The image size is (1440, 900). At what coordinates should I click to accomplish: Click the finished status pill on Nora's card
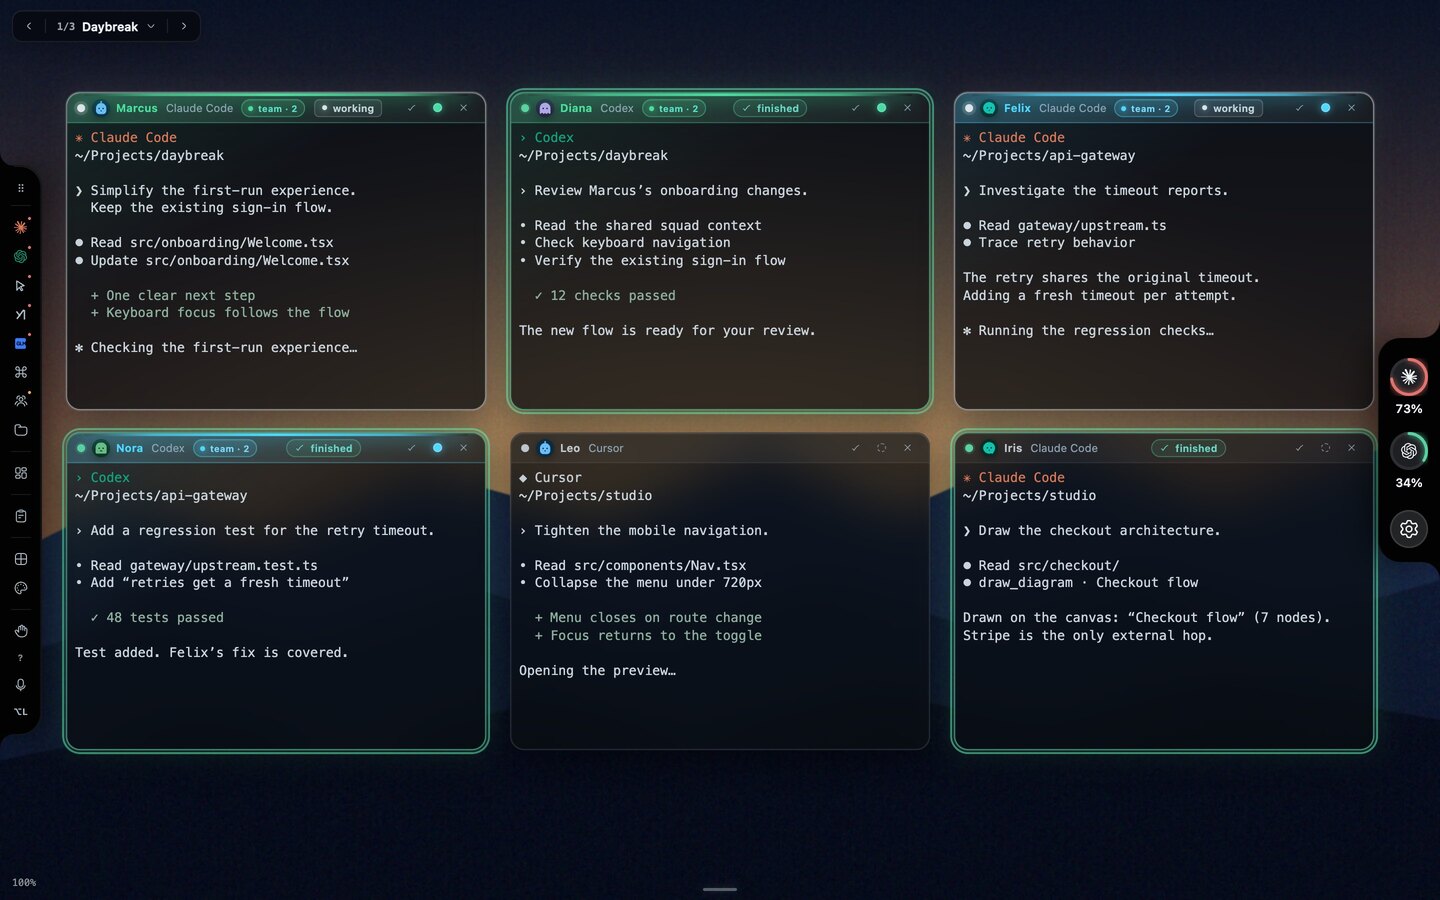[x=324, y=448]
